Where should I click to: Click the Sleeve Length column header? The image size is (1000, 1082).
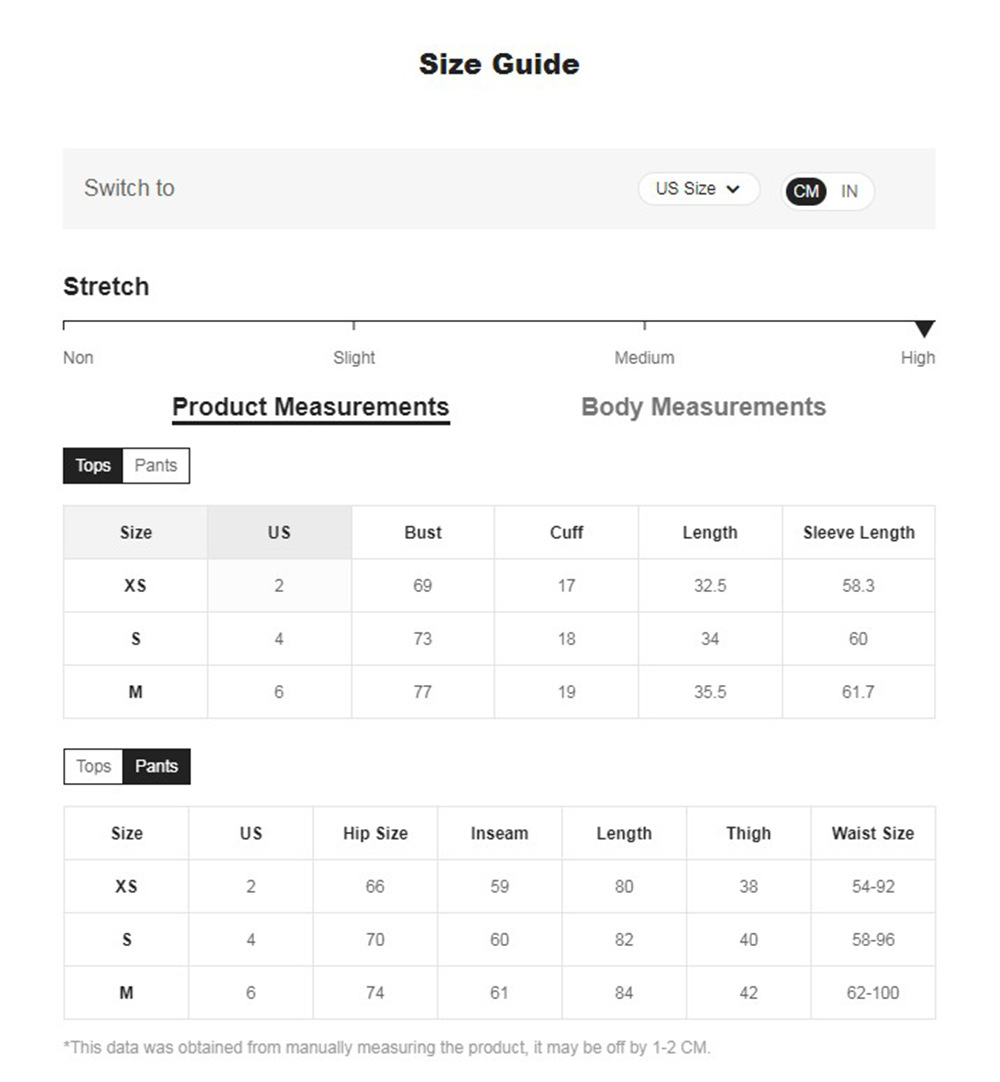point(858,533)
